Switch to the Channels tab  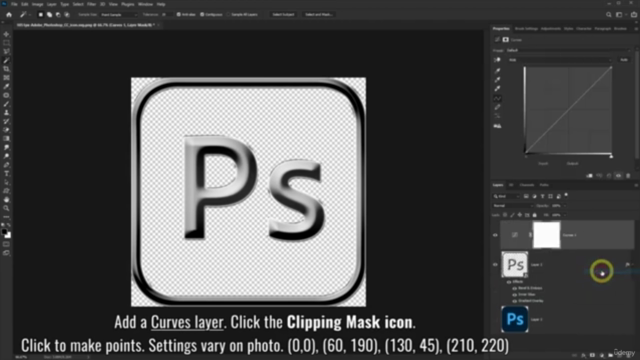pos(527,185)
